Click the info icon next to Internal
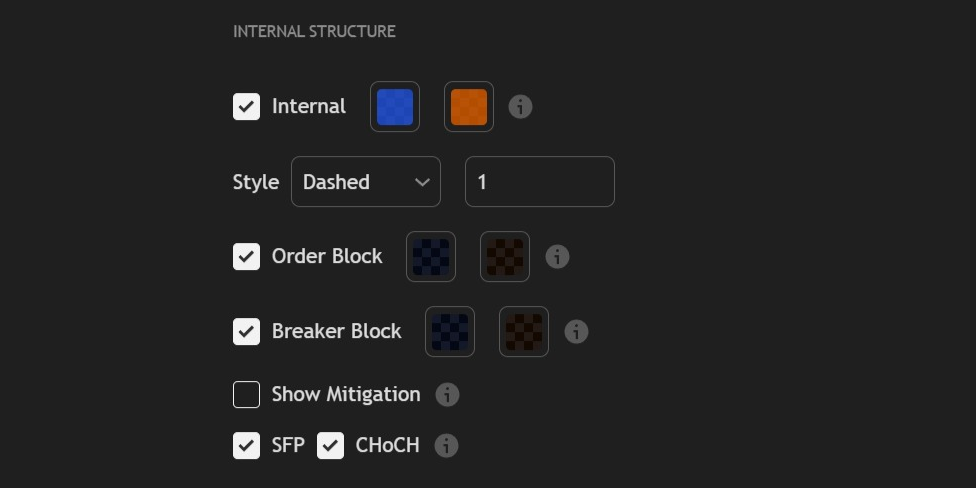This screenshot has width=976, height=488. click(520, 107)
